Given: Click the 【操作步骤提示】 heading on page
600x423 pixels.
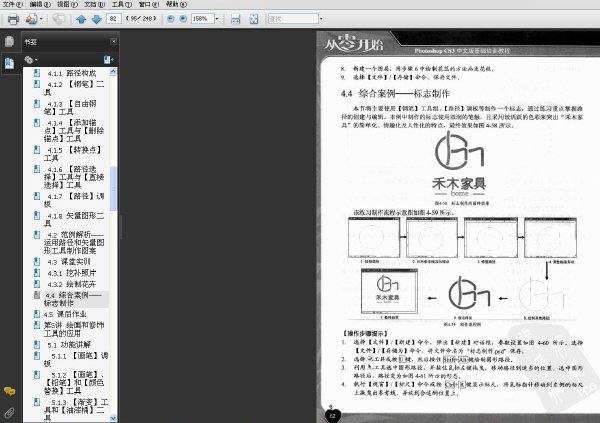Looking at the screenshot, I should point(365,333).
